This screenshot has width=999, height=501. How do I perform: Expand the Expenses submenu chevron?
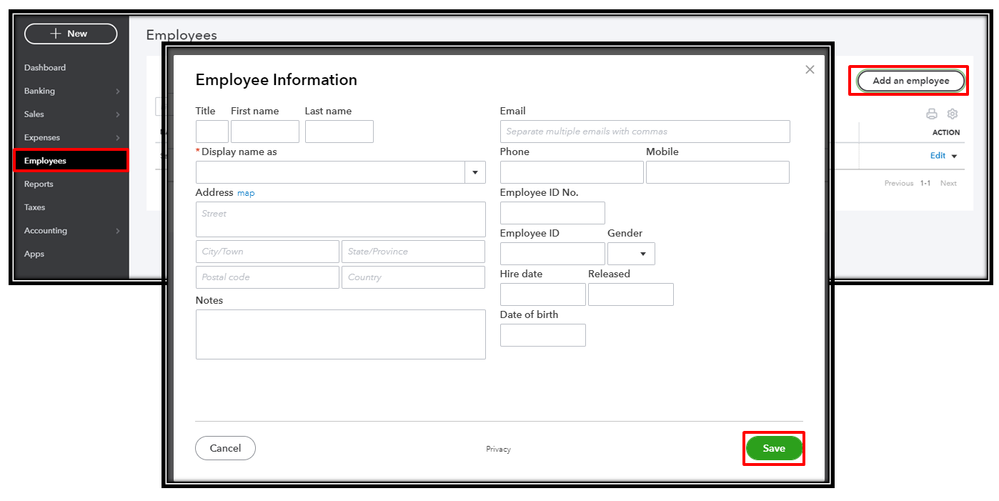pos(118,138)
